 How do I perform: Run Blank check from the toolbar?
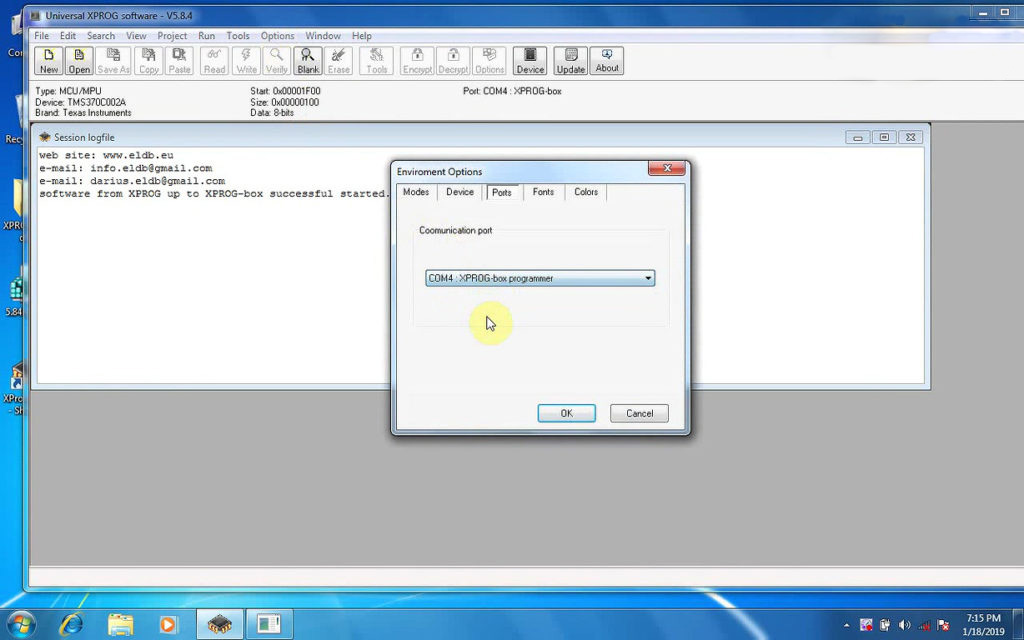[x=308, y=61]
